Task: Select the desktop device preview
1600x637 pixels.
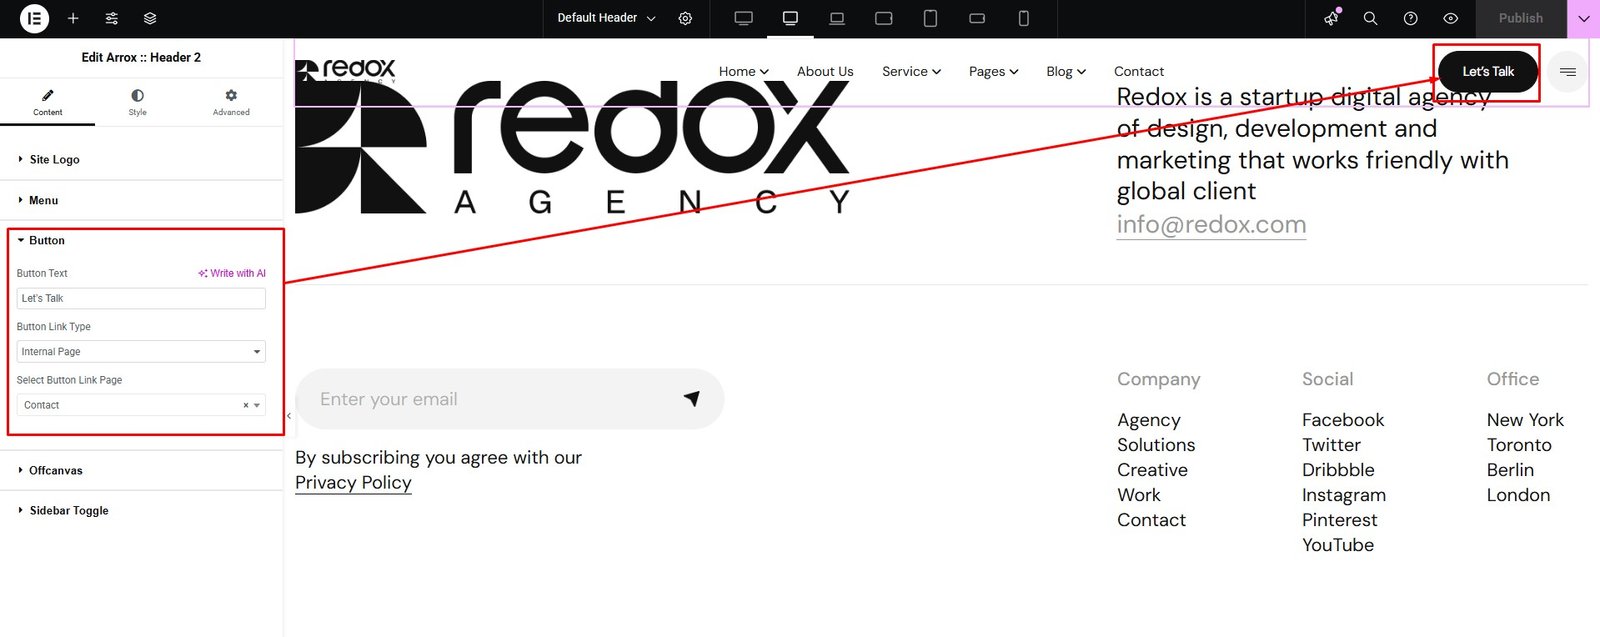Action: (790, 18)
